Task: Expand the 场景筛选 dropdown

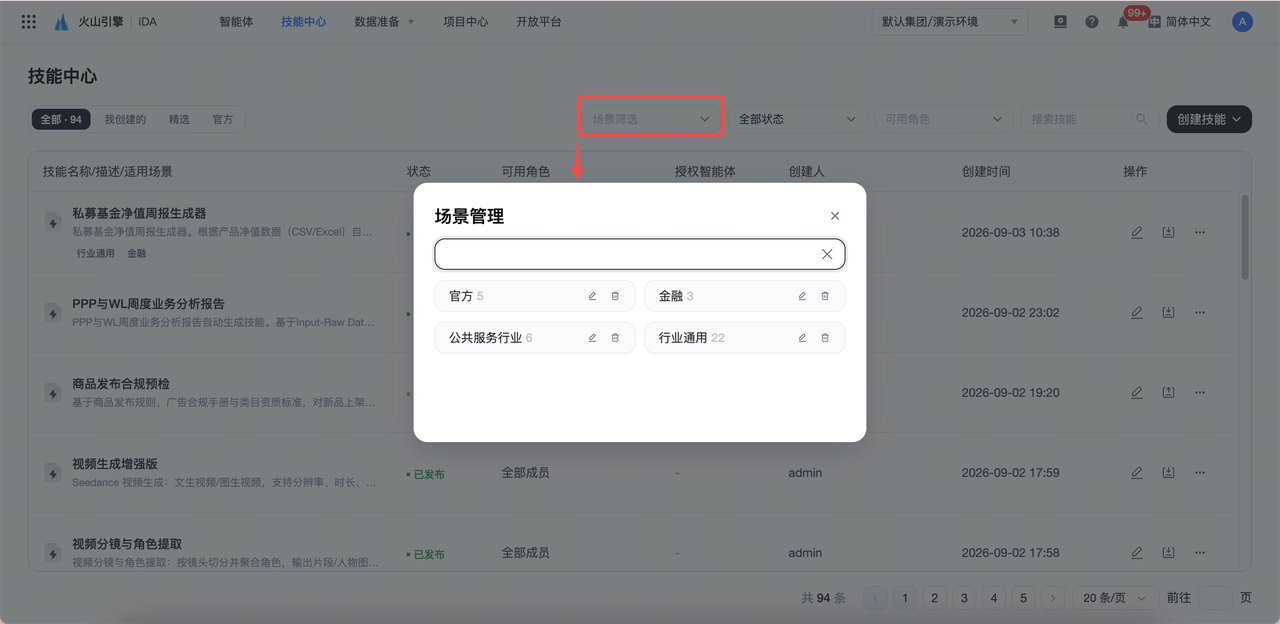Action: (x=650, y=119)
